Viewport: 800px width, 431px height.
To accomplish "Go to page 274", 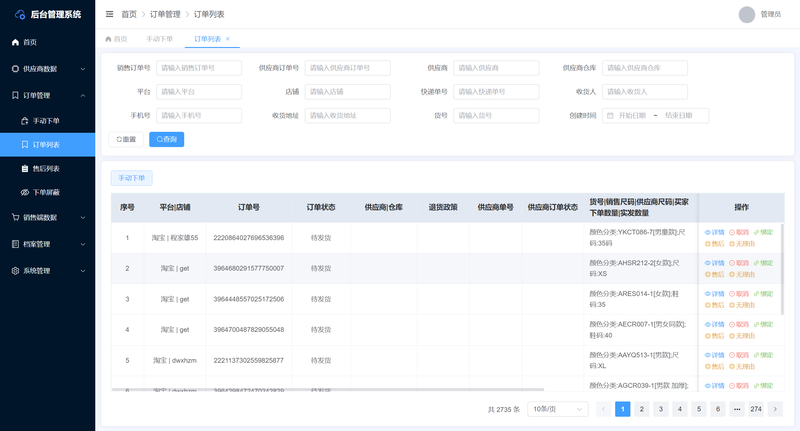I will pyautogui.click(x=756, y=409).
